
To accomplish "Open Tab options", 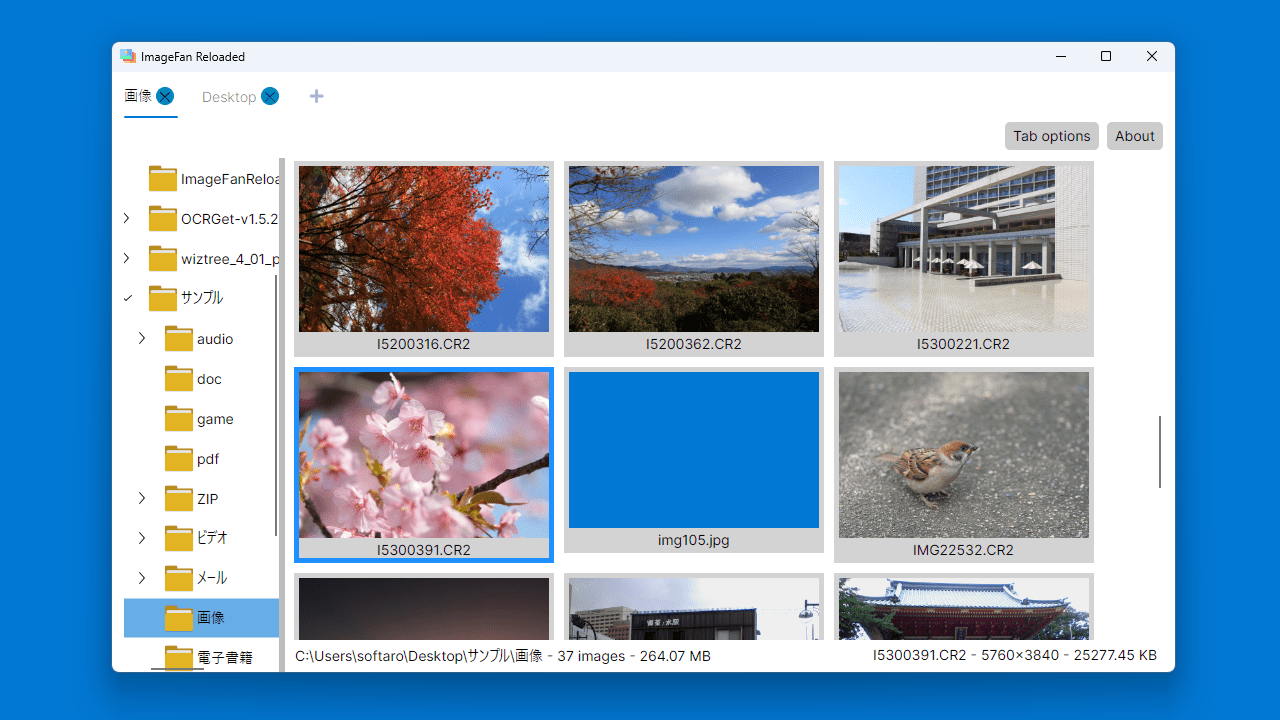I will click(1052, 136).
